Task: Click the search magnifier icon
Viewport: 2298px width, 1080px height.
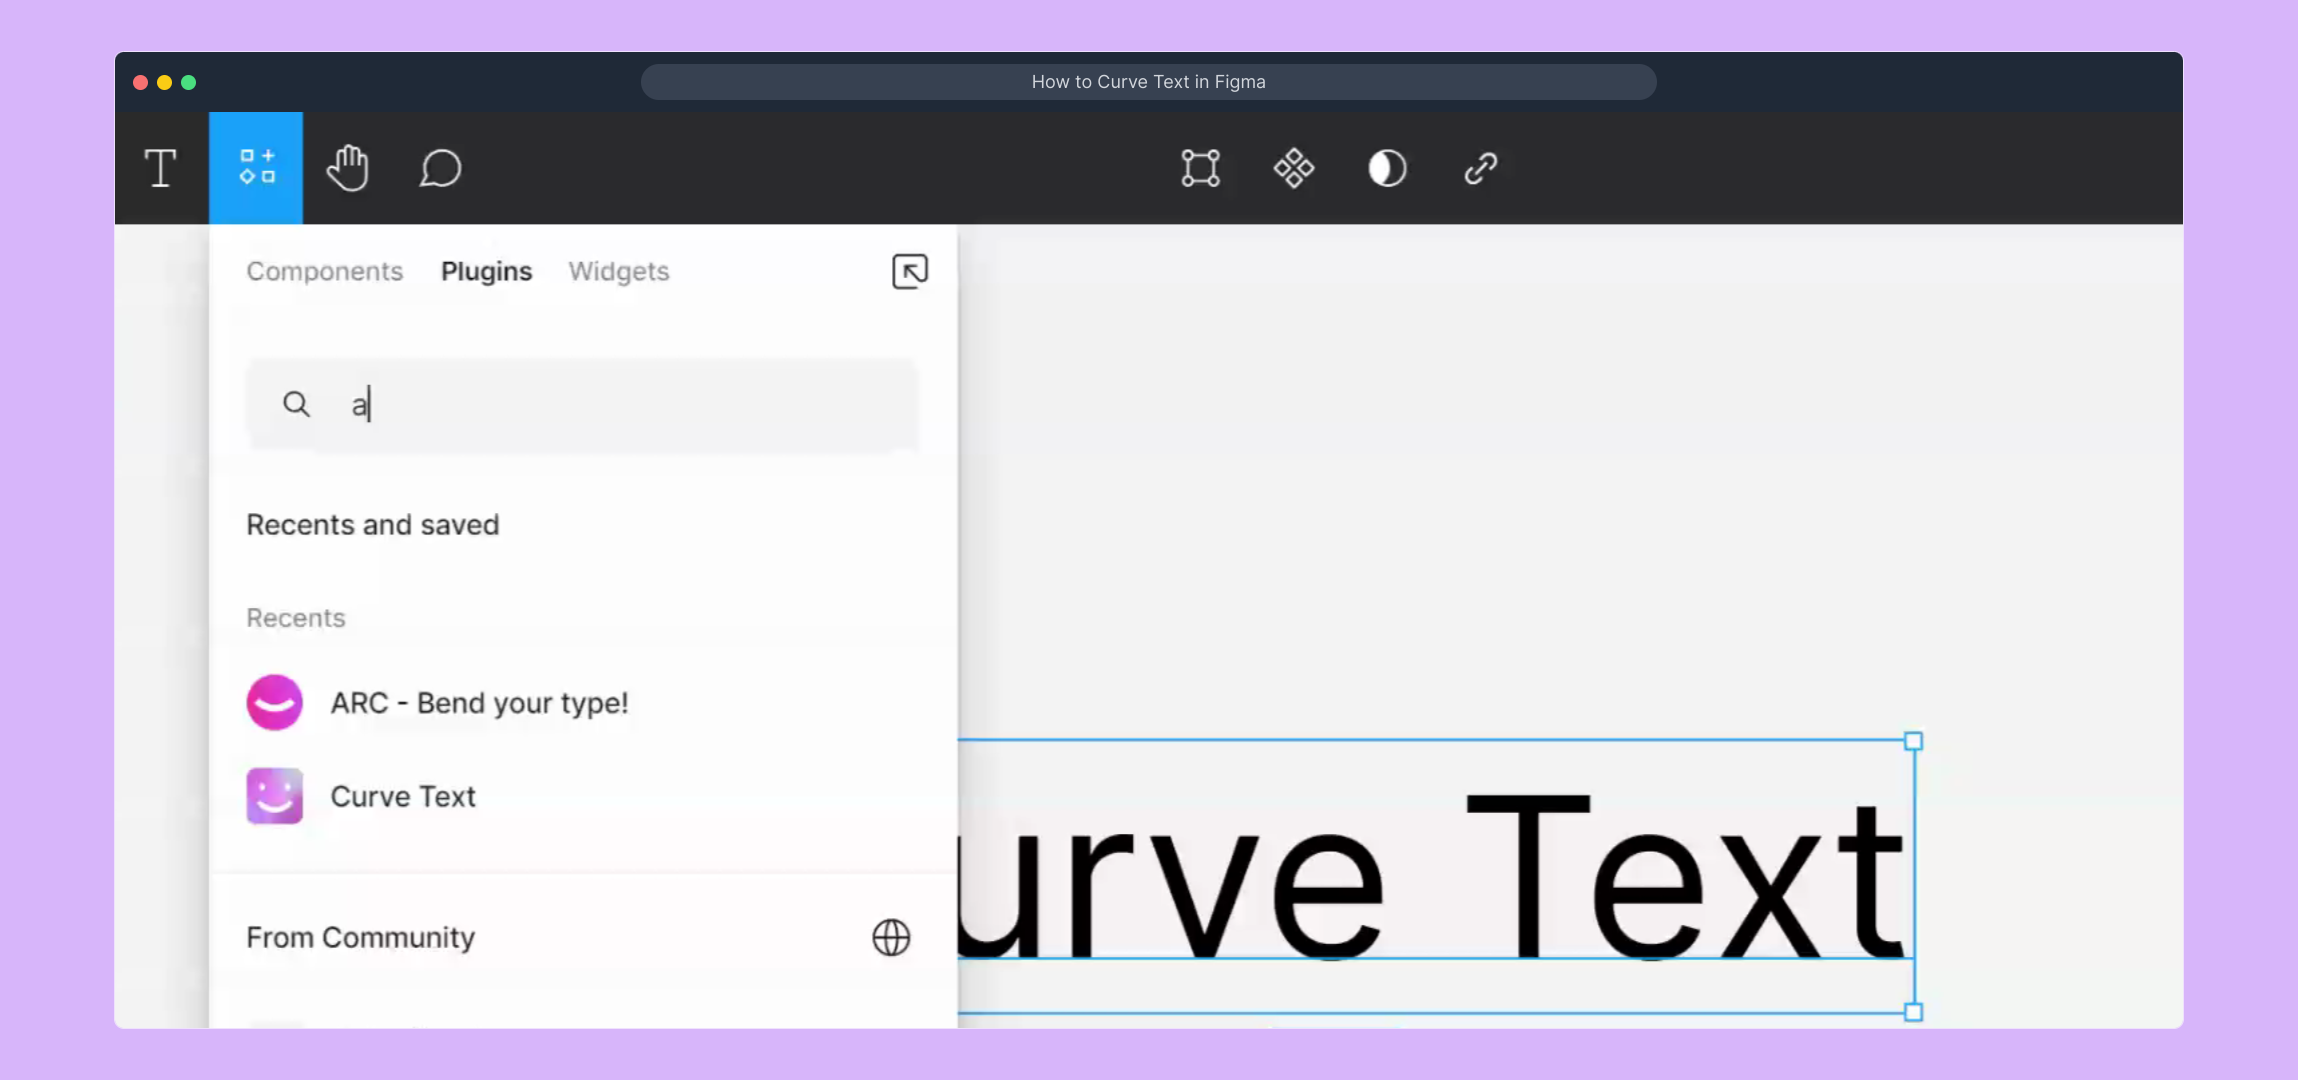Action: (296, 404)
